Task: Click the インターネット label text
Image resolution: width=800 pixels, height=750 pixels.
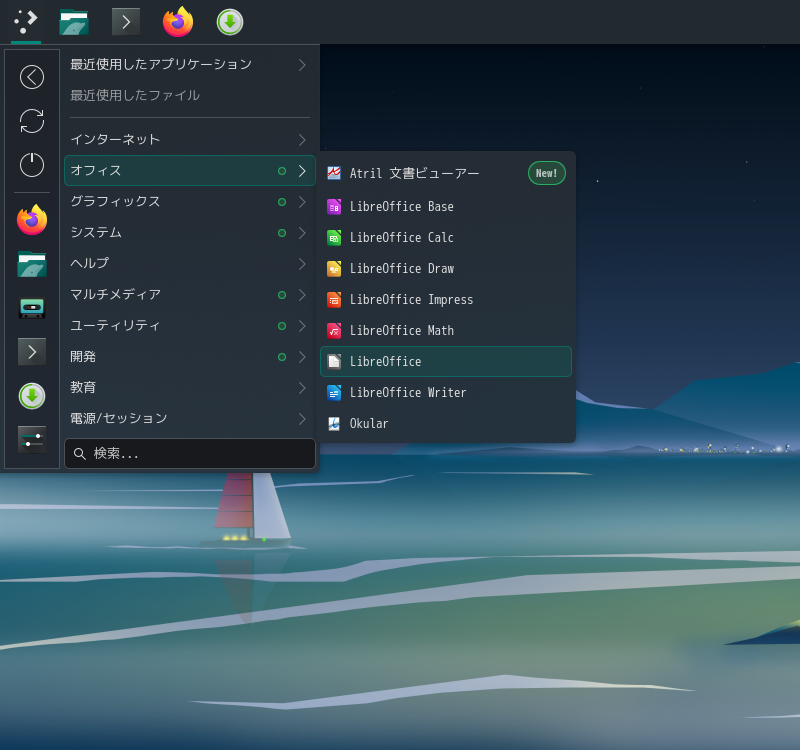Action: tap(115, 139)
